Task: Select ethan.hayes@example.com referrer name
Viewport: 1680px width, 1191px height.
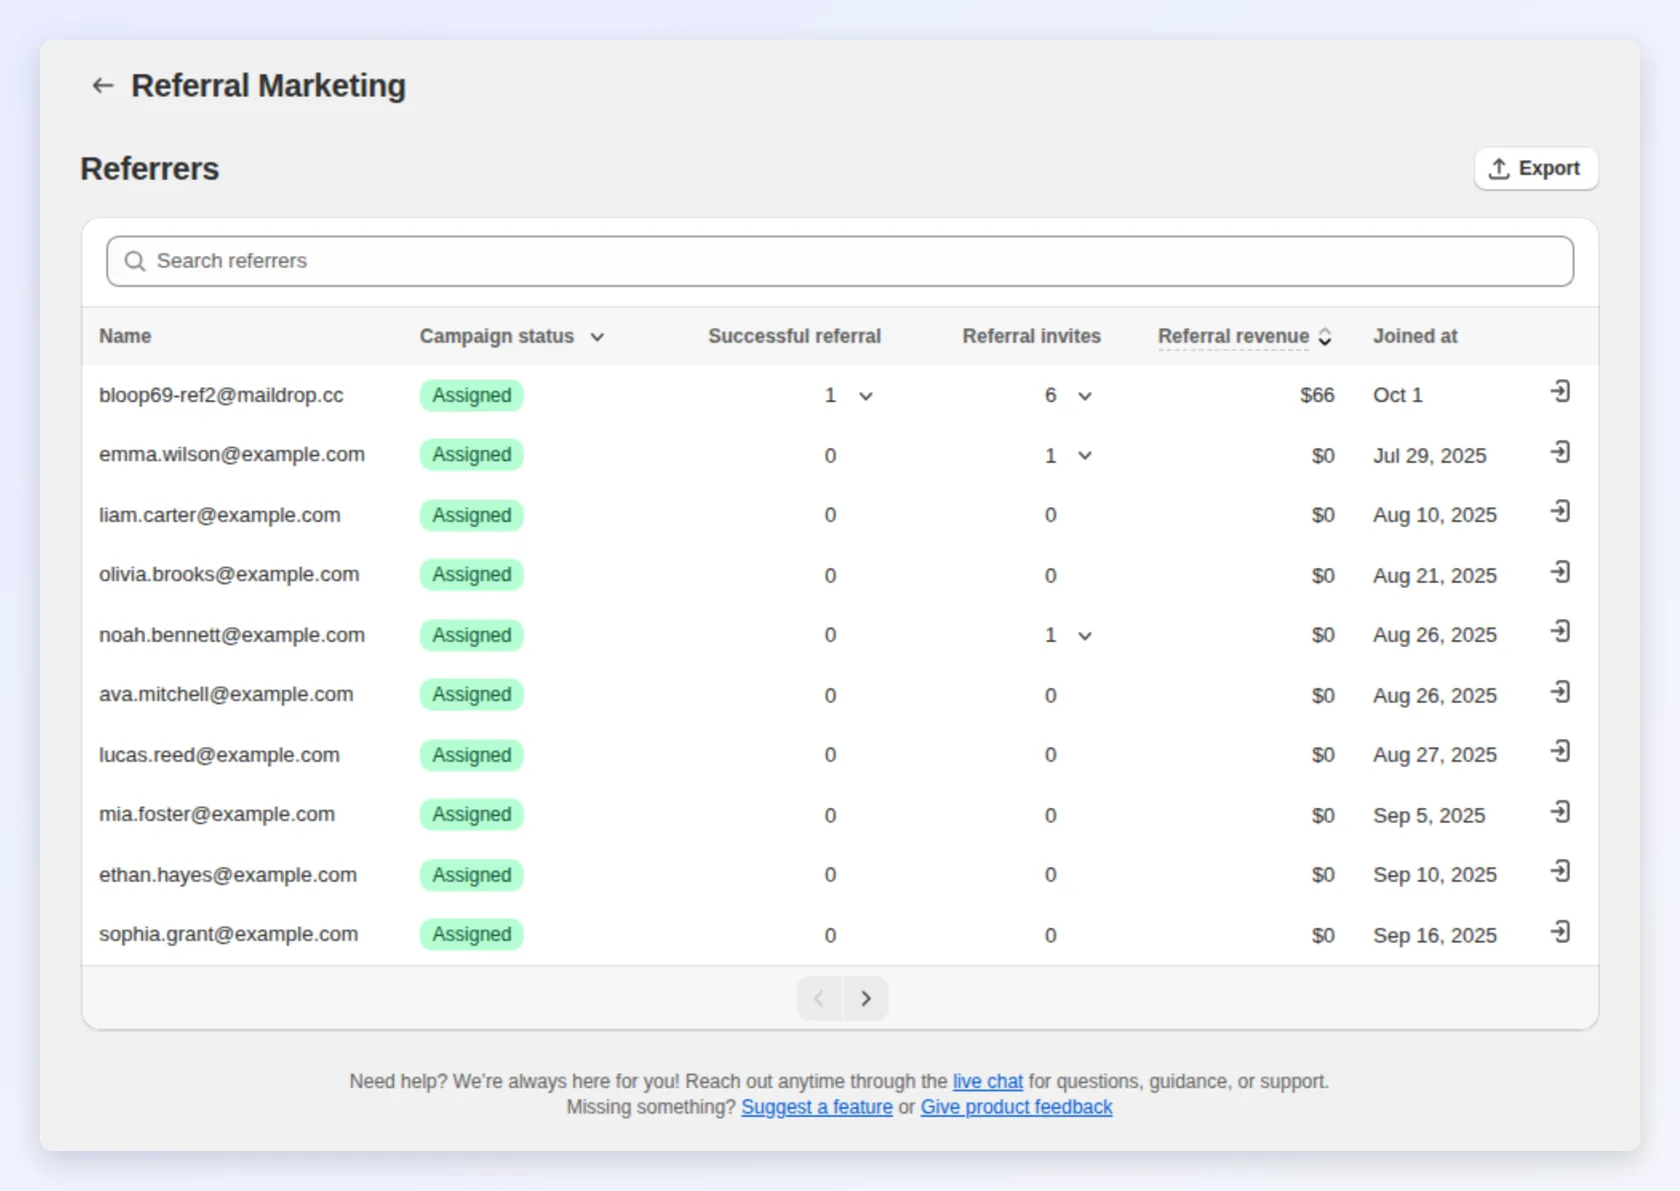Action: (228, 875)
